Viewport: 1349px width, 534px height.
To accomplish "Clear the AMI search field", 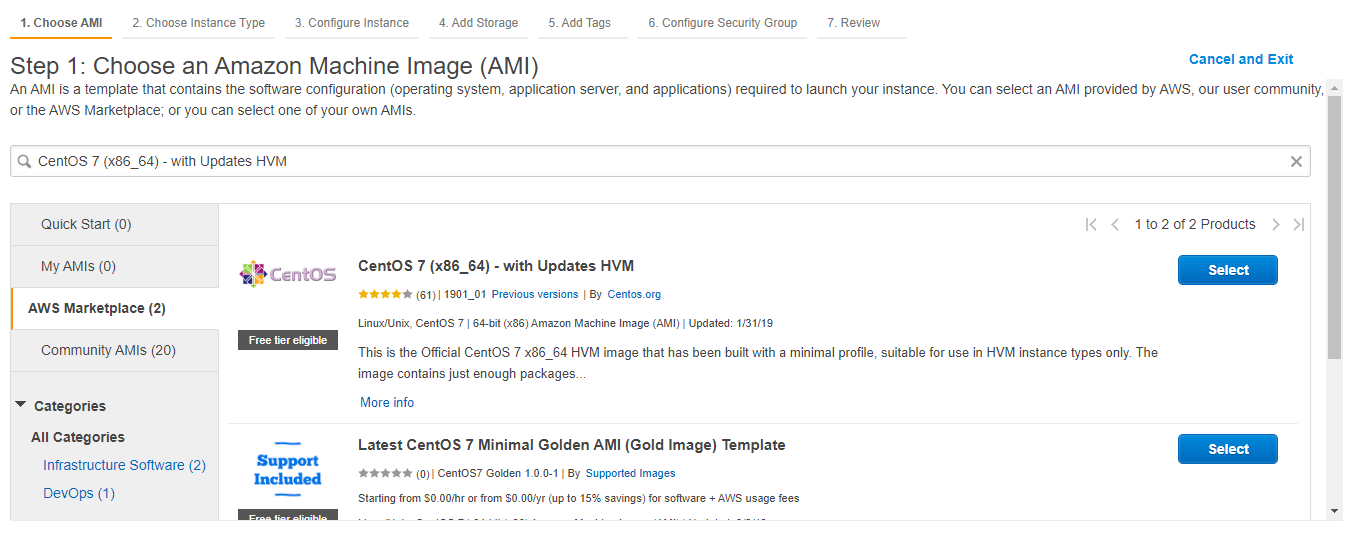I will click(x=1296, y=161).
